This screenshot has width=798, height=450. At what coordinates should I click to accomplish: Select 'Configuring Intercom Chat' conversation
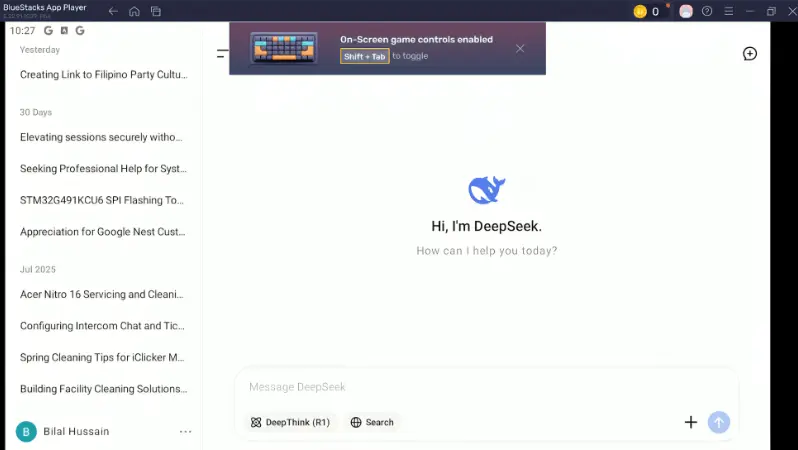102,326
